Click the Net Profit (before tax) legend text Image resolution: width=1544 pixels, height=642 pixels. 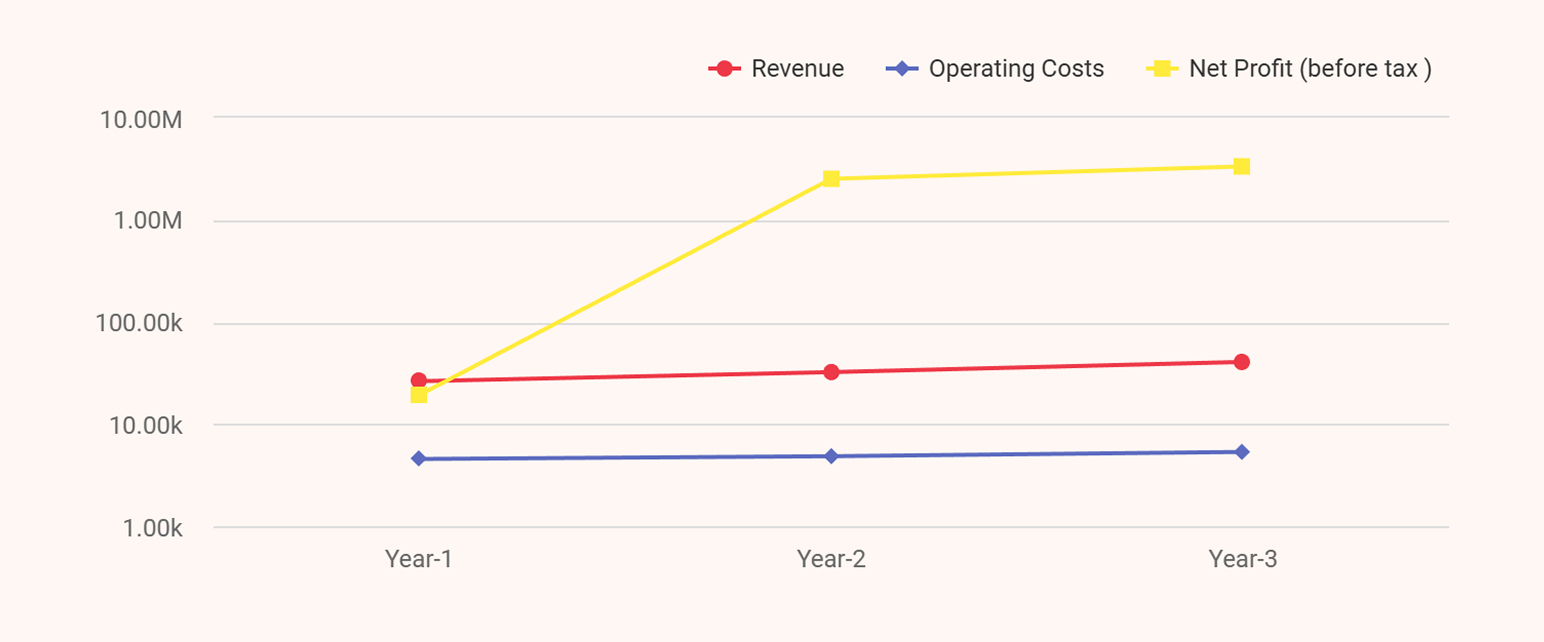pos(1309,68)
